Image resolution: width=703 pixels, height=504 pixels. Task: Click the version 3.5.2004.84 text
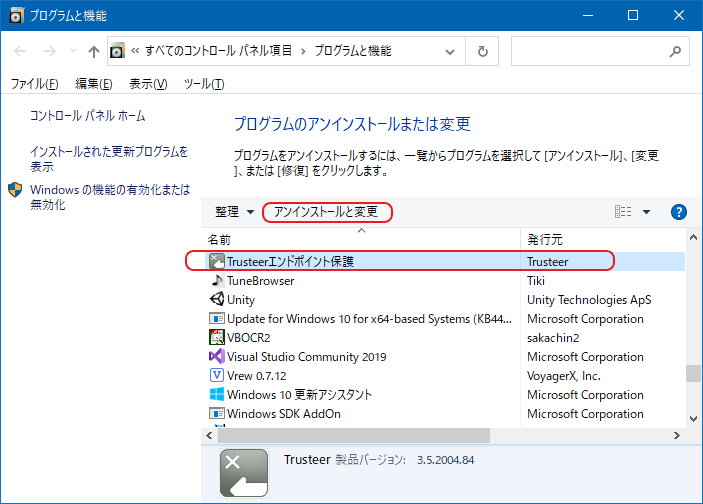click(445, 460)
